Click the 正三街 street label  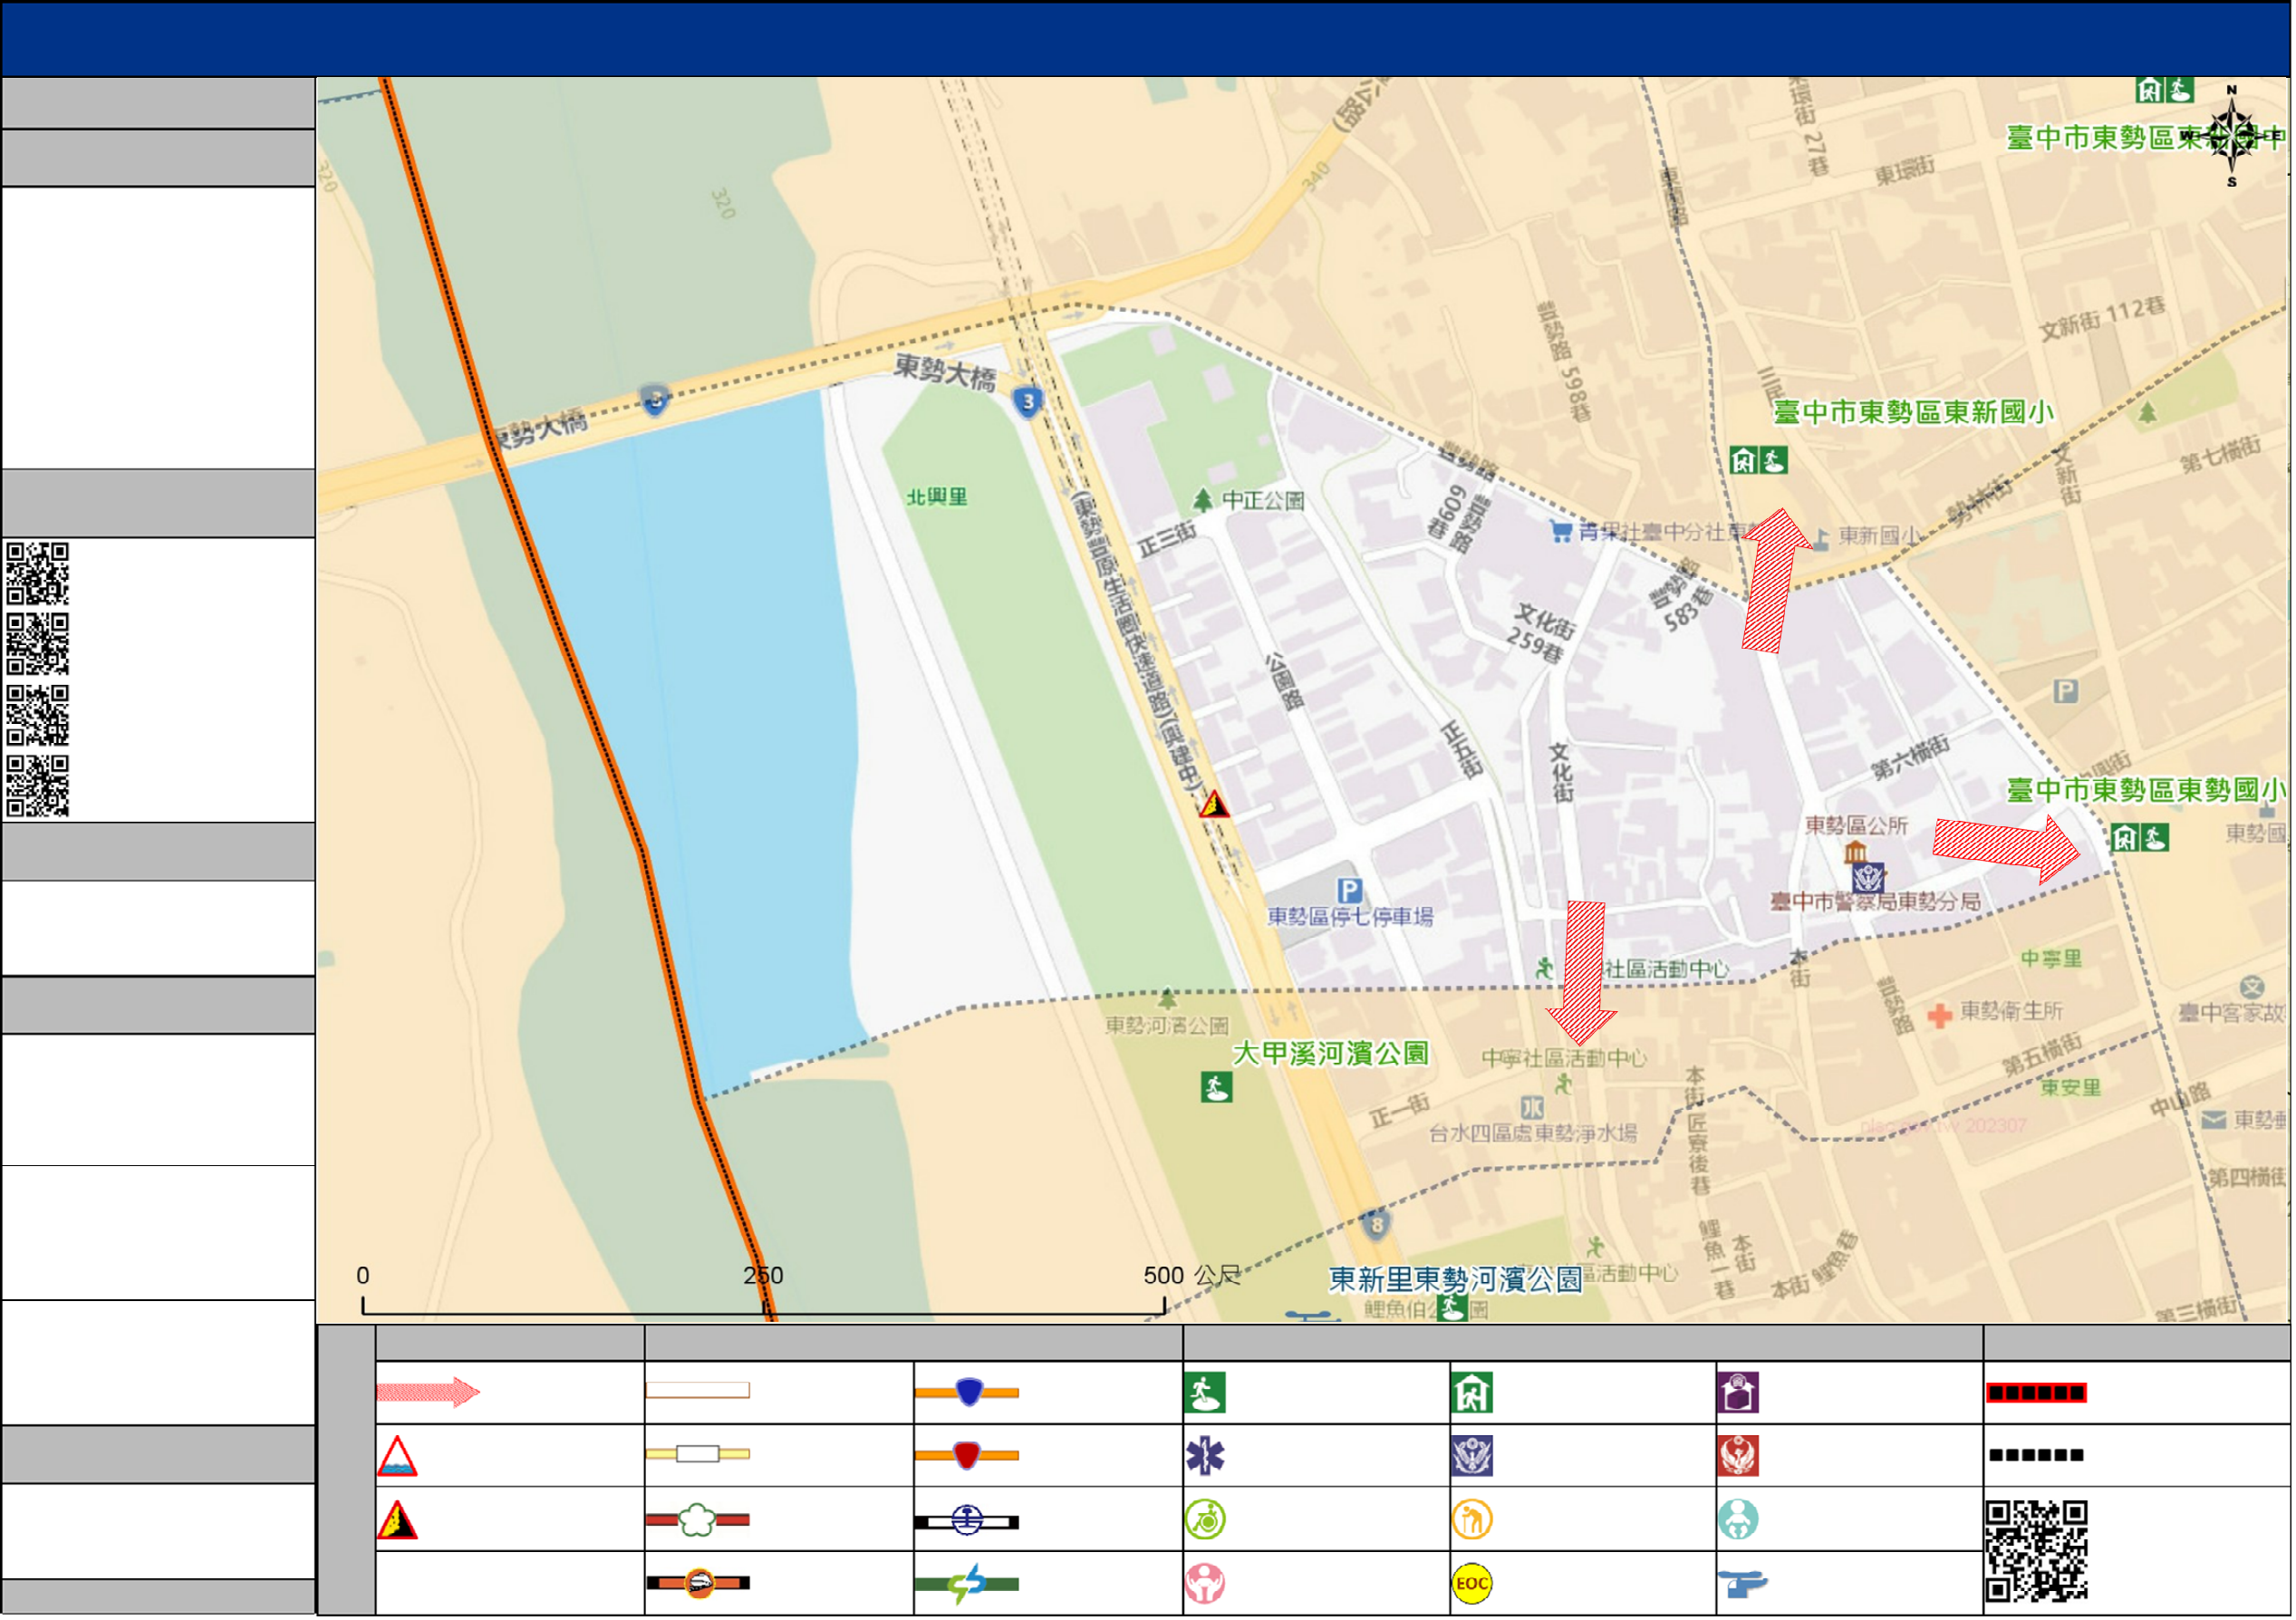(1169, 540)
